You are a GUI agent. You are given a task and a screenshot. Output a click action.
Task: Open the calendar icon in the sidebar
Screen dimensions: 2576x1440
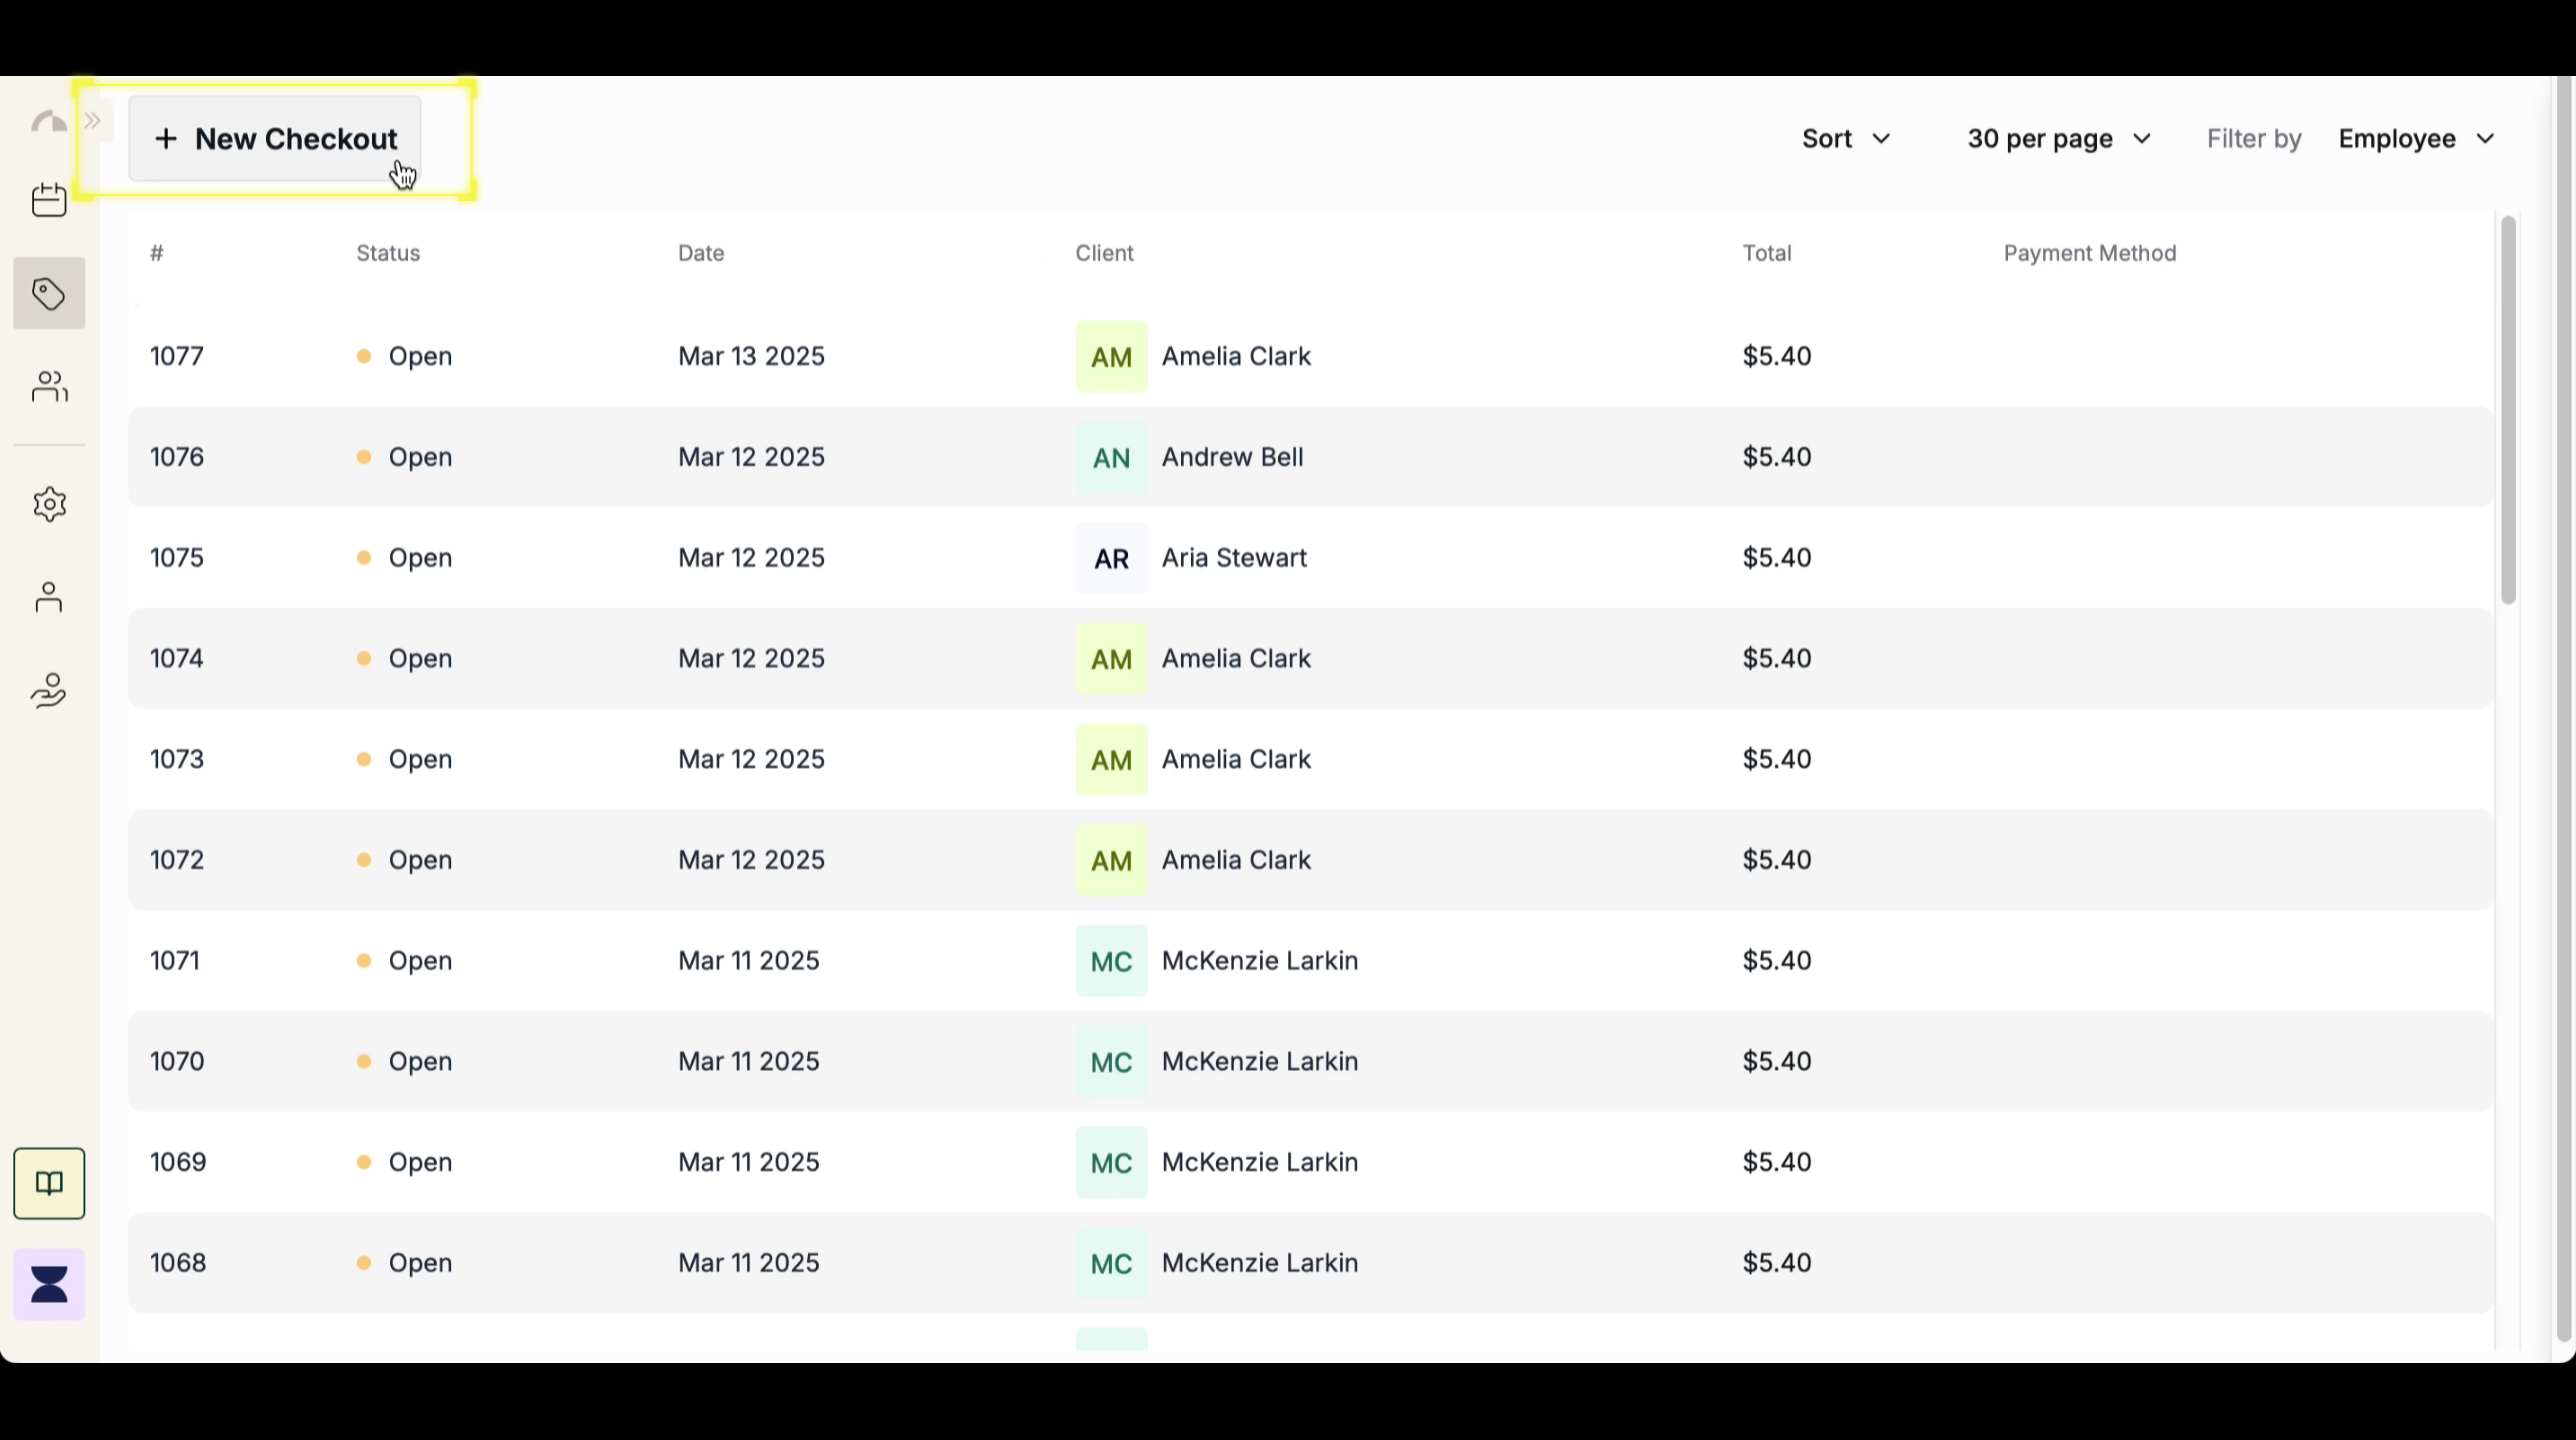point(48,199)
